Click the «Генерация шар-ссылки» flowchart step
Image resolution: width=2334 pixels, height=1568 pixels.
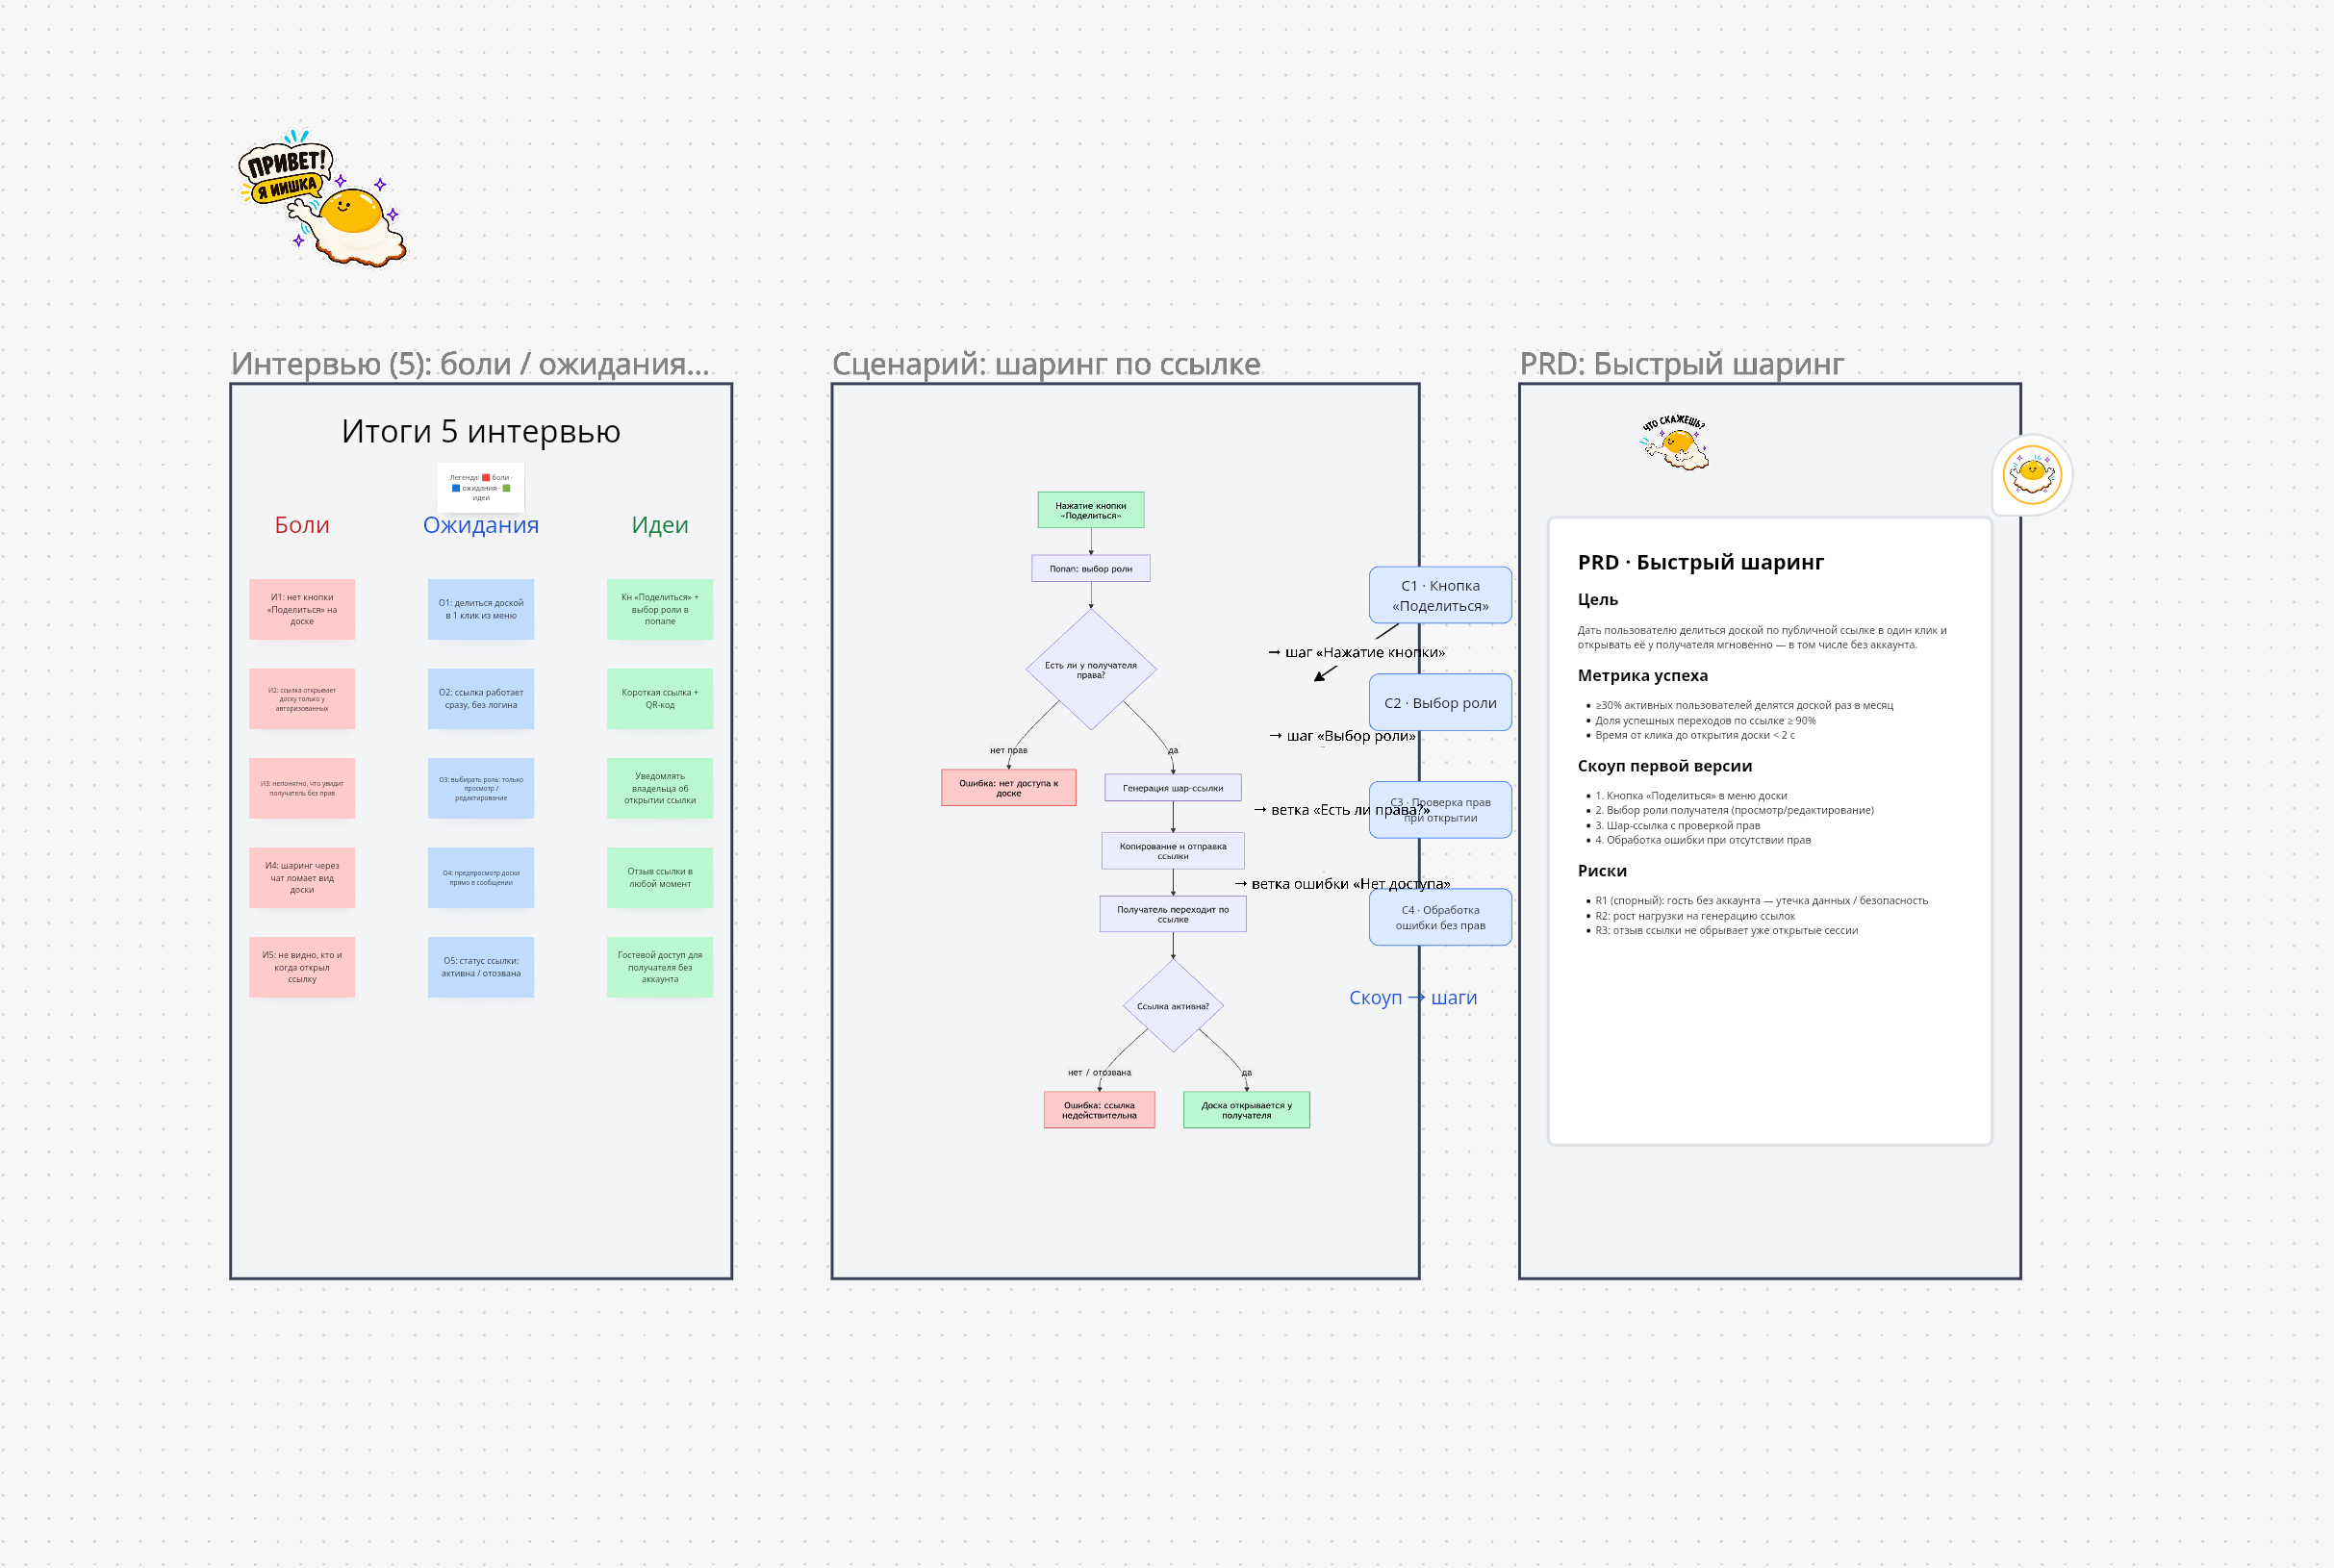click(x=1173, y=787)
